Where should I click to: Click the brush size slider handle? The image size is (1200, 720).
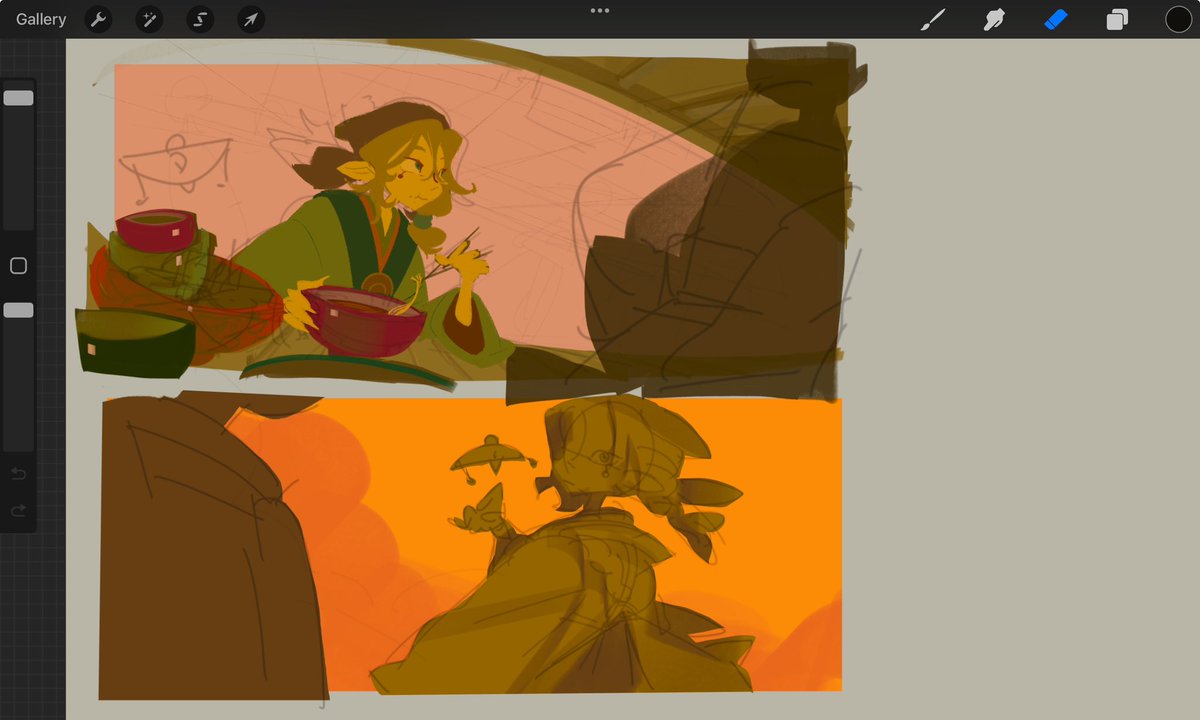[x=18, y=98]
